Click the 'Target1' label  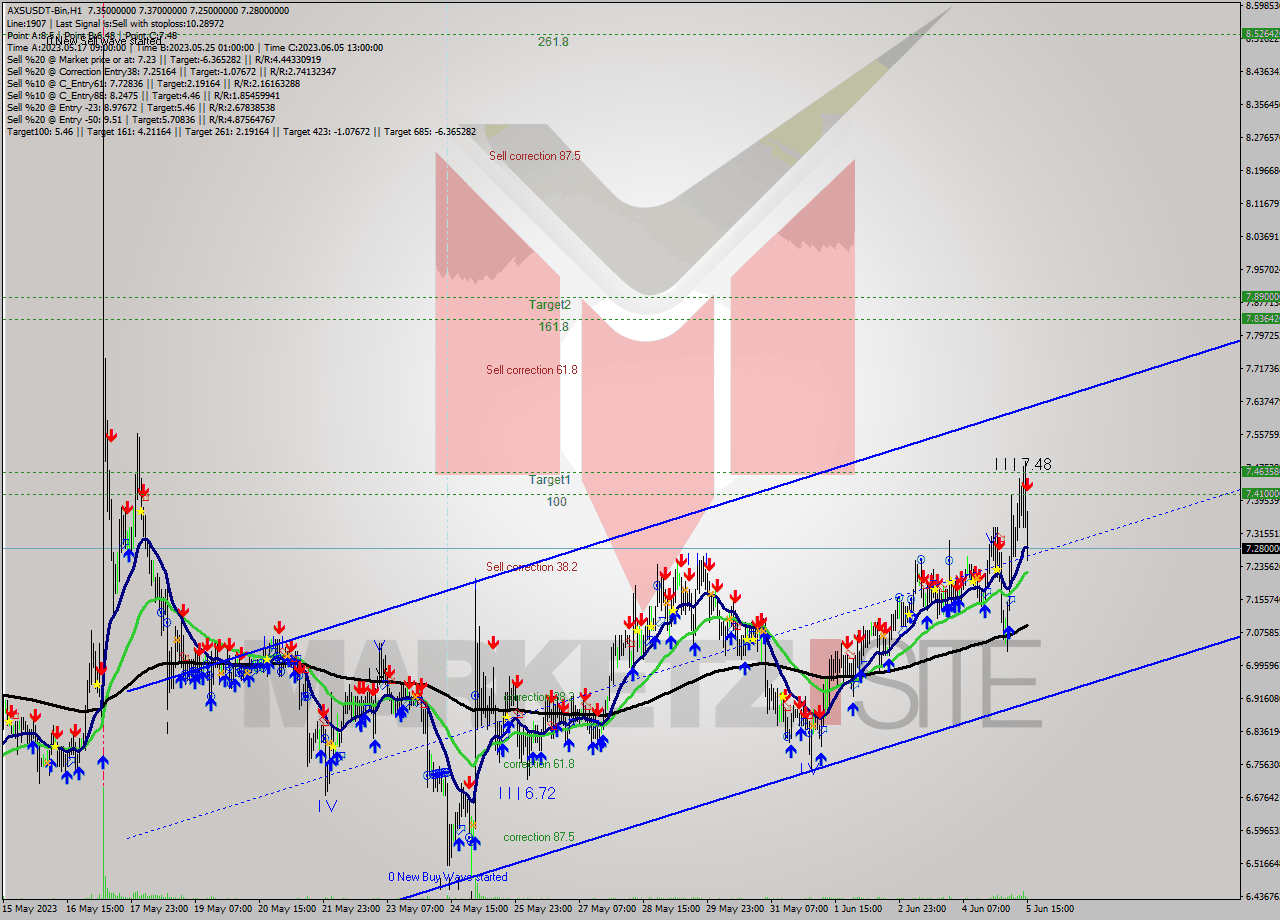click(550, 480)
